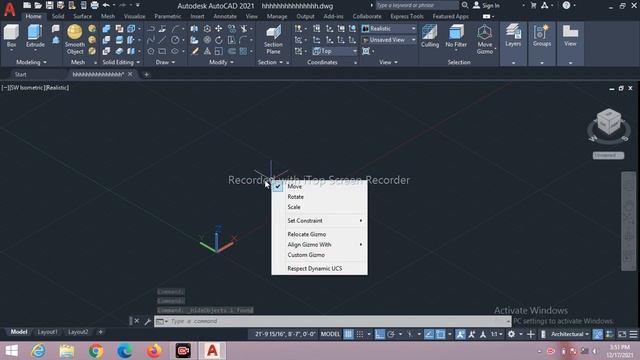Click the Plot printer icon
The width and height of the screenshot is (640, 360).
94,5
